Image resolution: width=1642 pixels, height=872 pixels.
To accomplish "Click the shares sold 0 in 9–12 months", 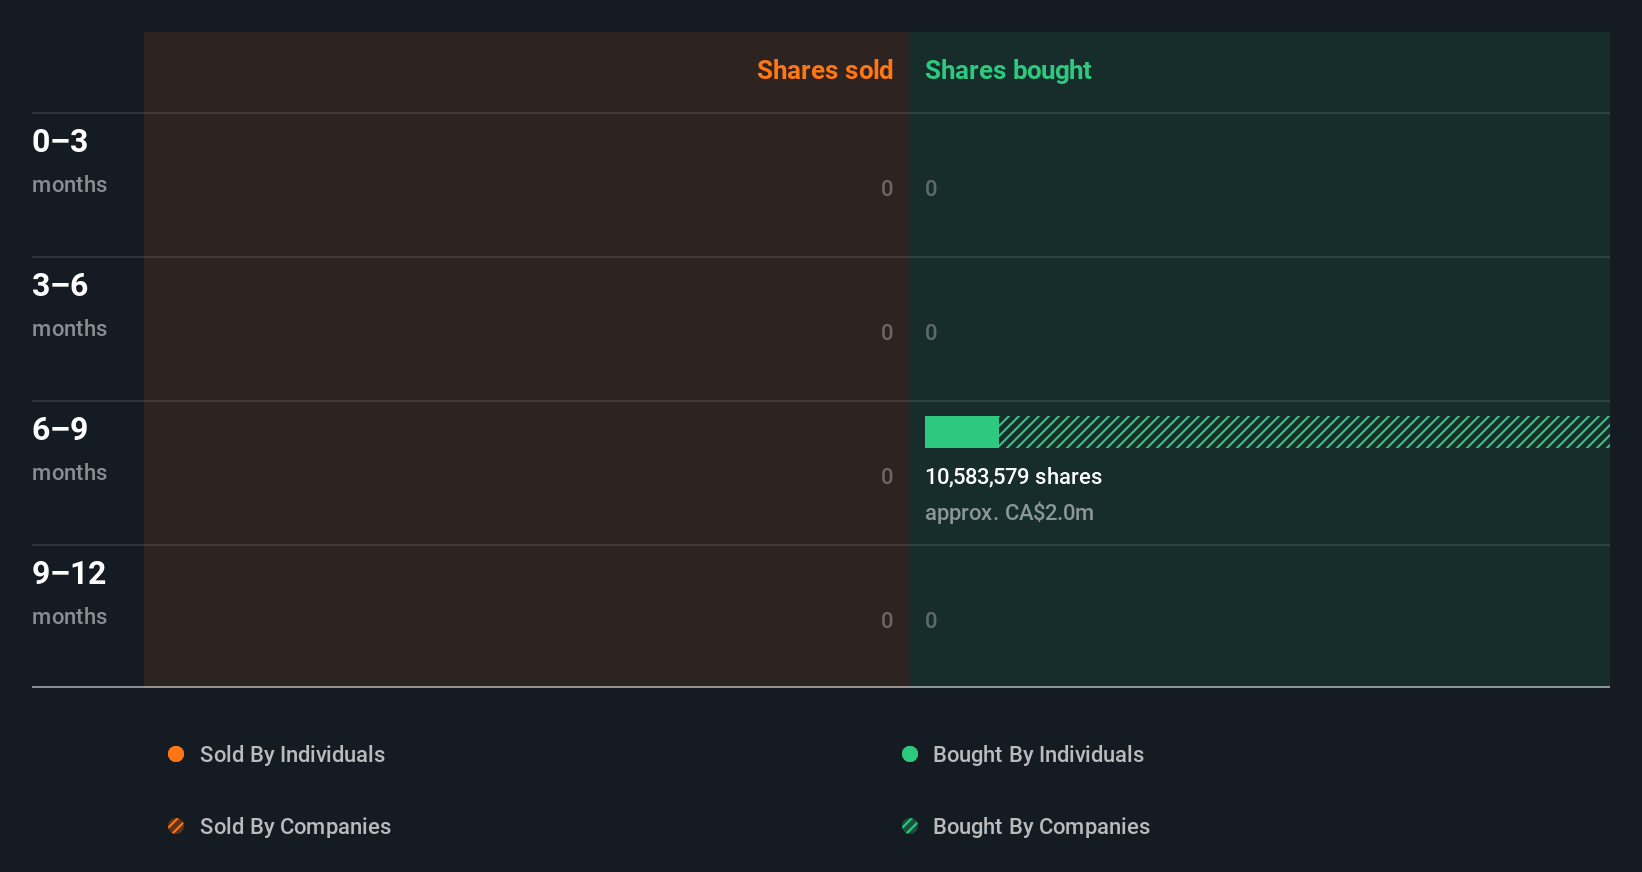I will (x=887, y=620).
